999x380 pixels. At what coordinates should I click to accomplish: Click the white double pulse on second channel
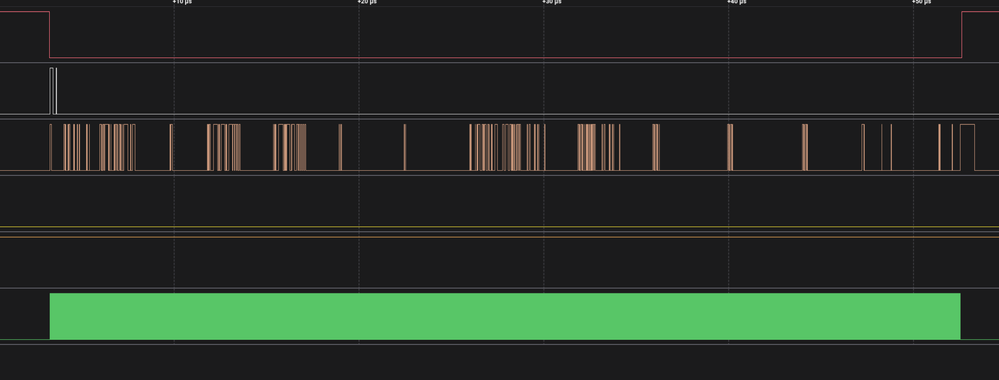click(54, 91)
